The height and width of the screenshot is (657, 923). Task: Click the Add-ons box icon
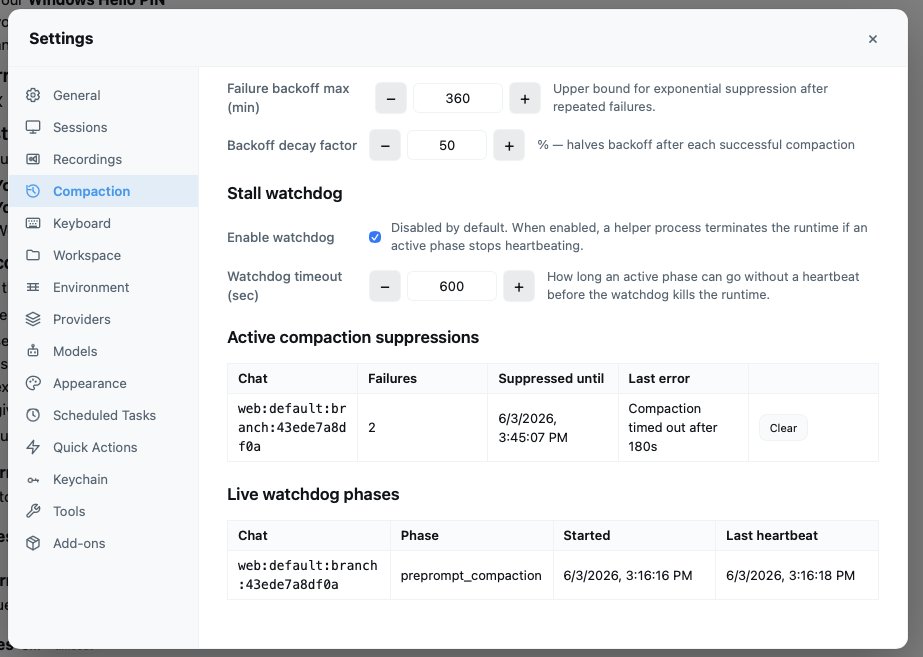pyautogui.click(x=33, y=543)
